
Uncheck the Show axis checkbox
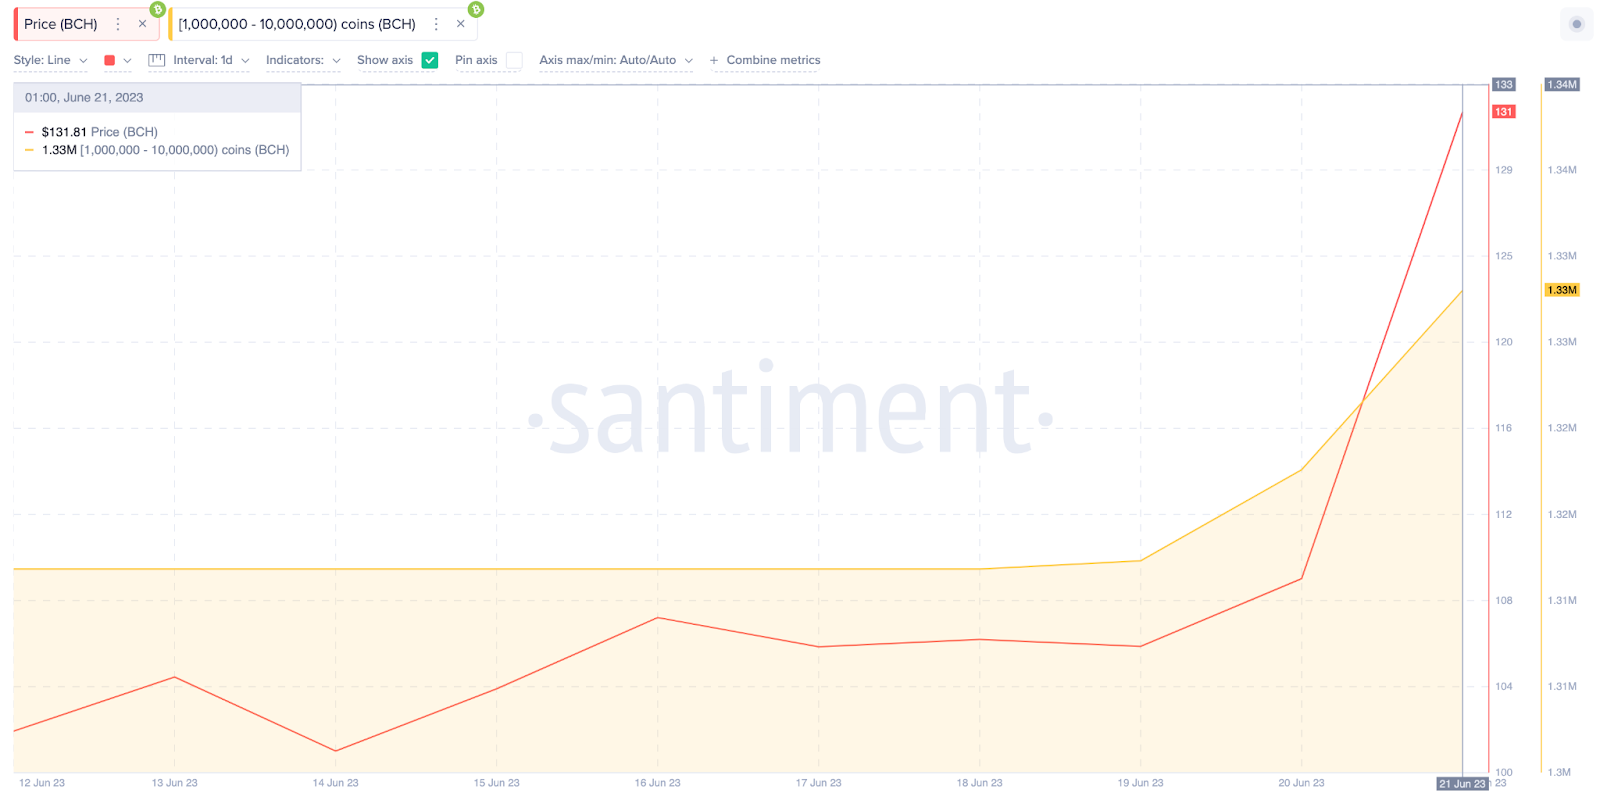coord(430,60)
